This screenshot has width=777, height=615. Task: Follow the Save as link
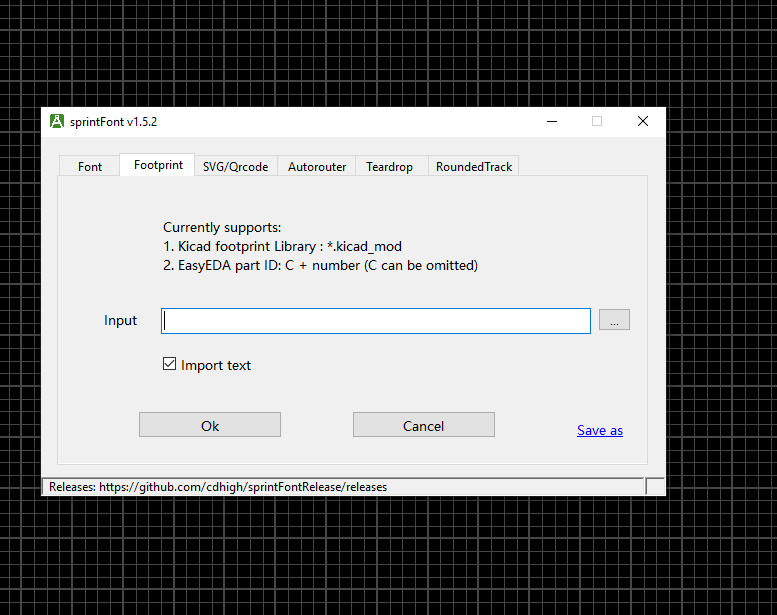599,430
